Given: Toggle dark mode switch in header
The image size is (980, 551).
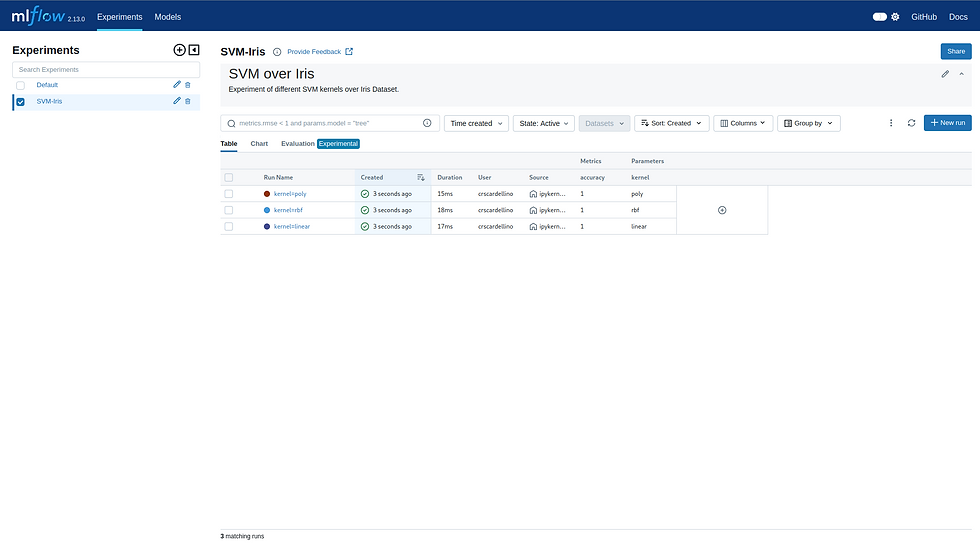Looking at the screenshot, I should pyautogui.click(x=879, y=17).
